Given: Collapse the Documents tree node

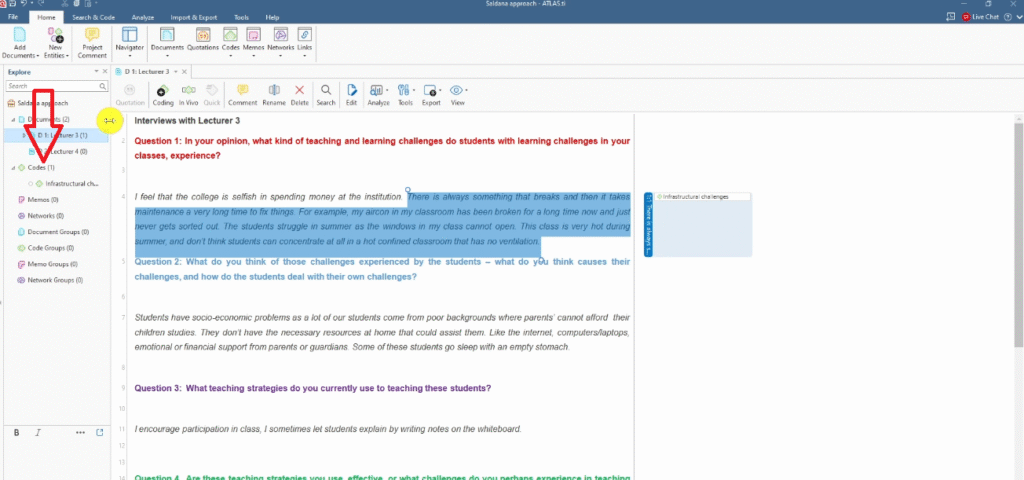Looking at the screenshot, I should click(12, 119).
